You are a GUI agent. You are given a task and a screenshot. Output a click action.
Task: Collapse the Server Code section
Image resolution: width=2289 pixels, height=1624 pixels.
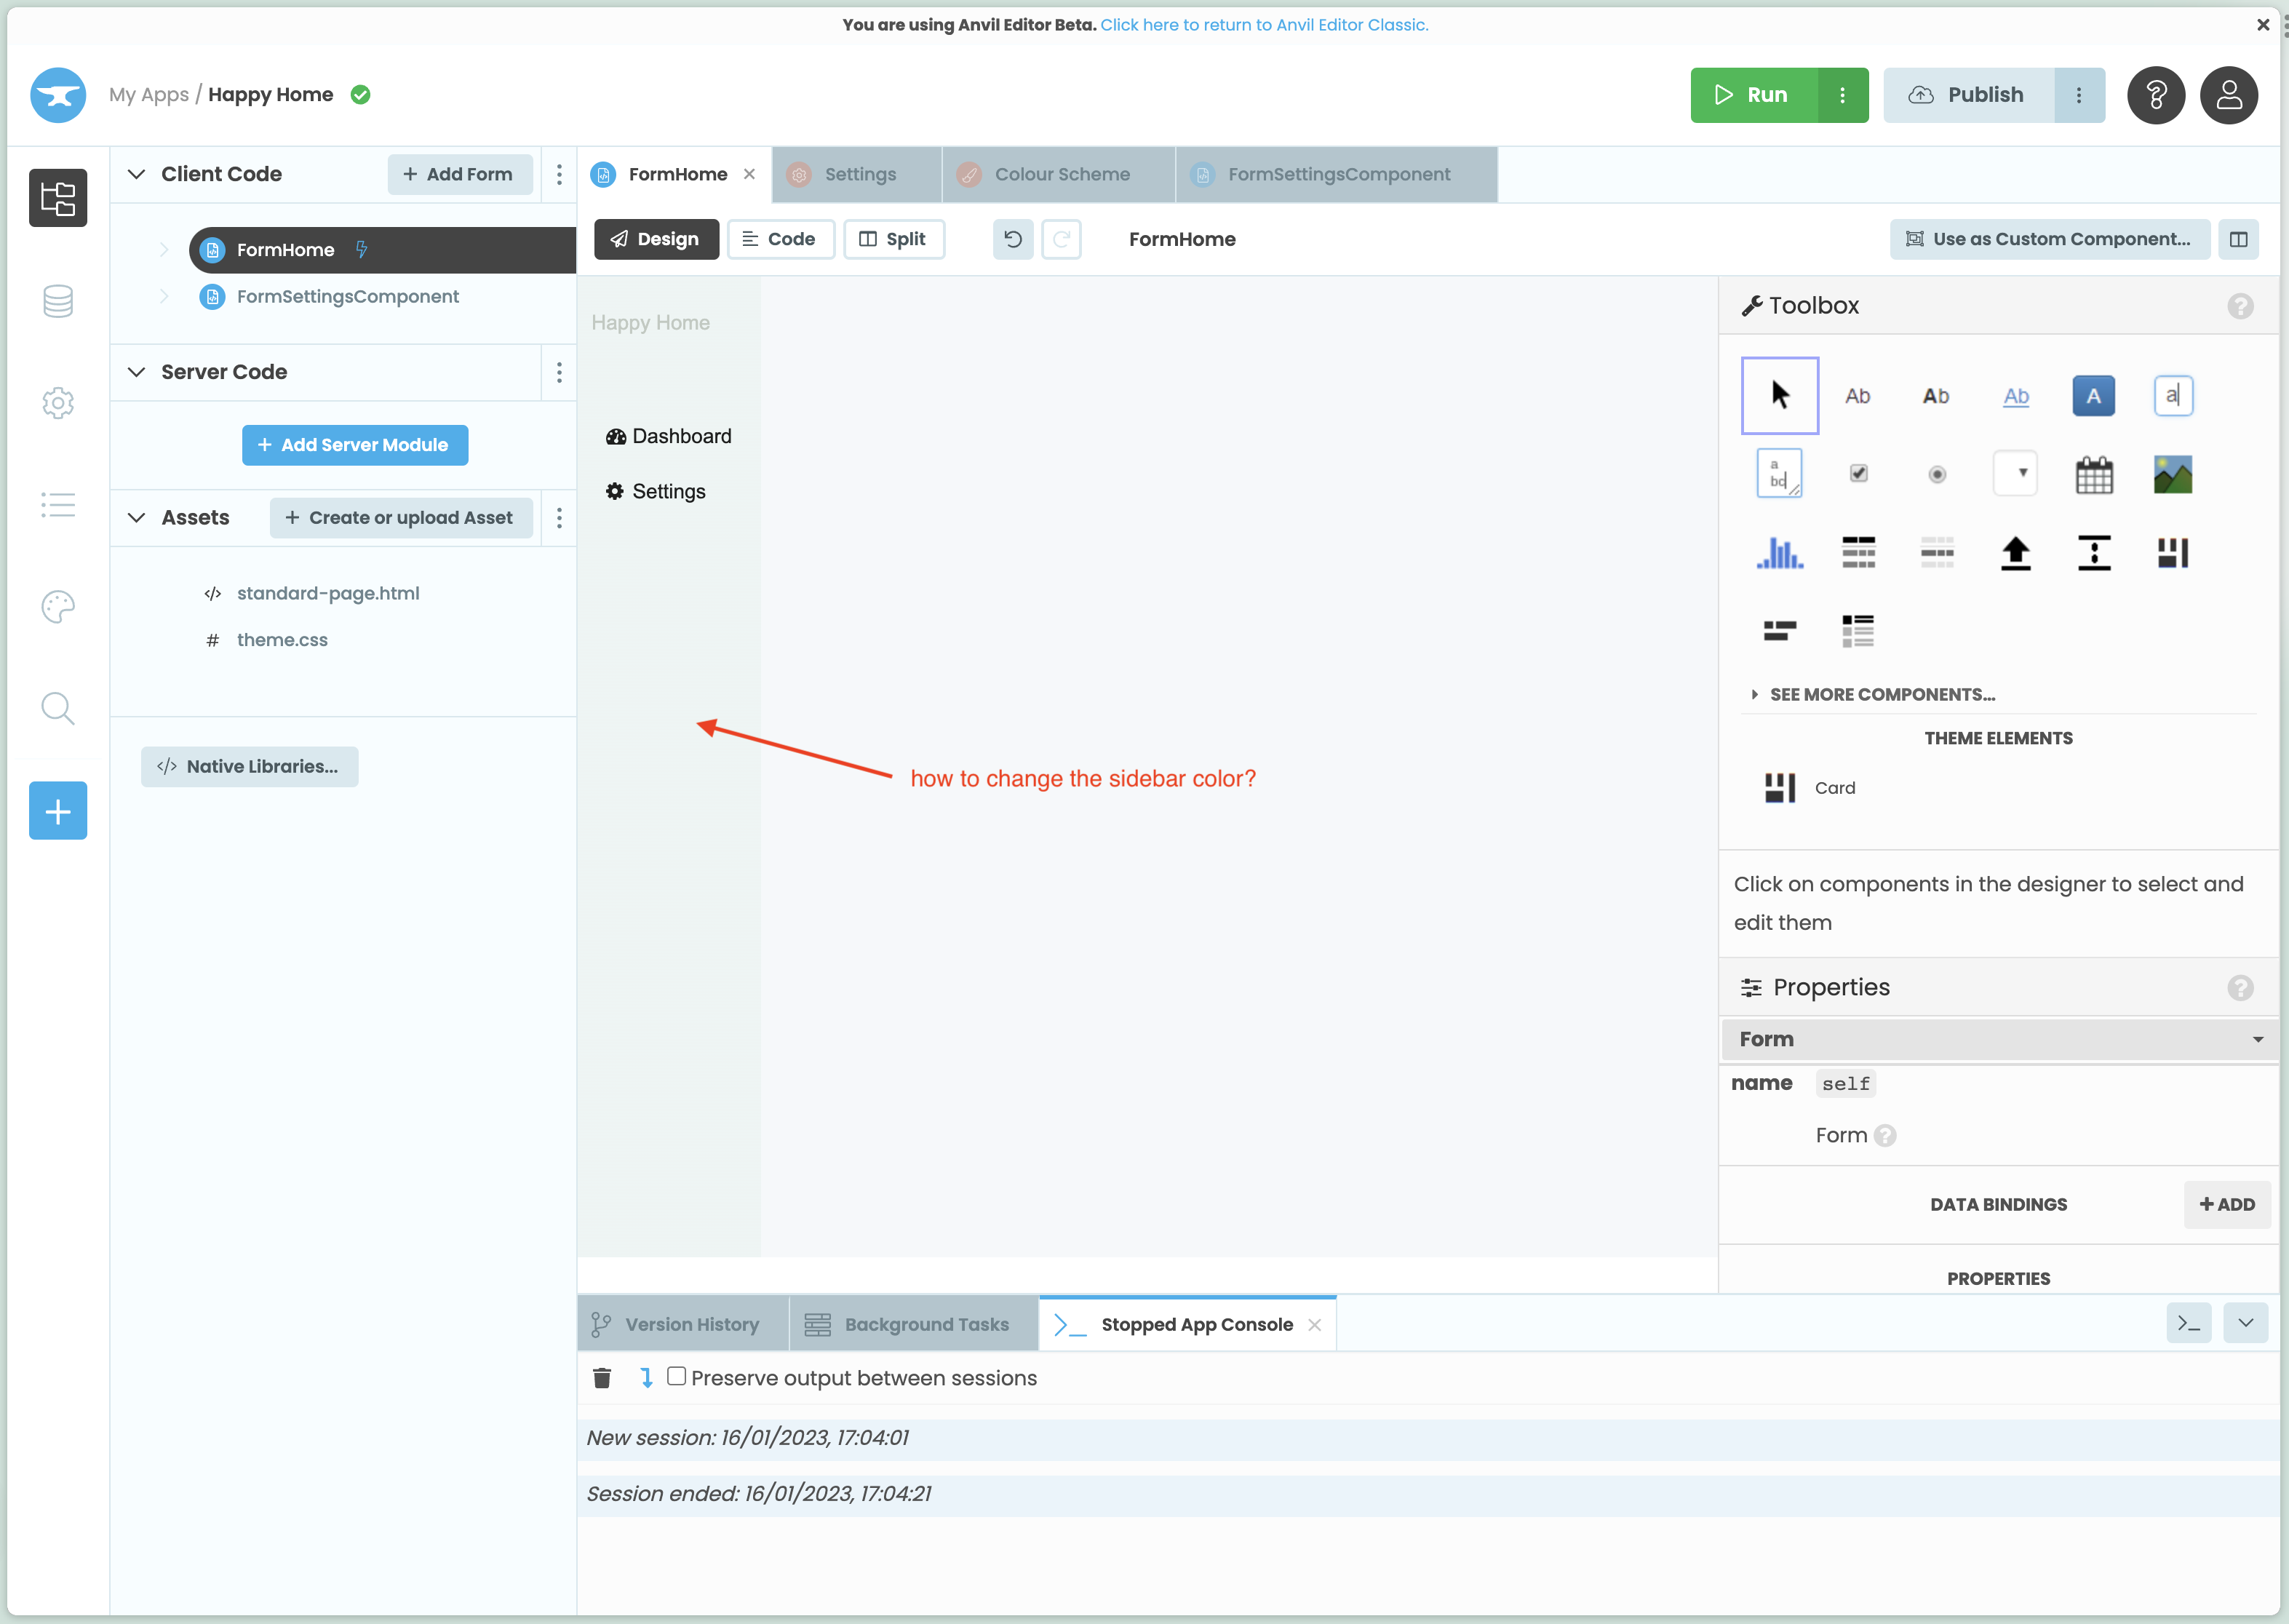[x=137, y=372]
